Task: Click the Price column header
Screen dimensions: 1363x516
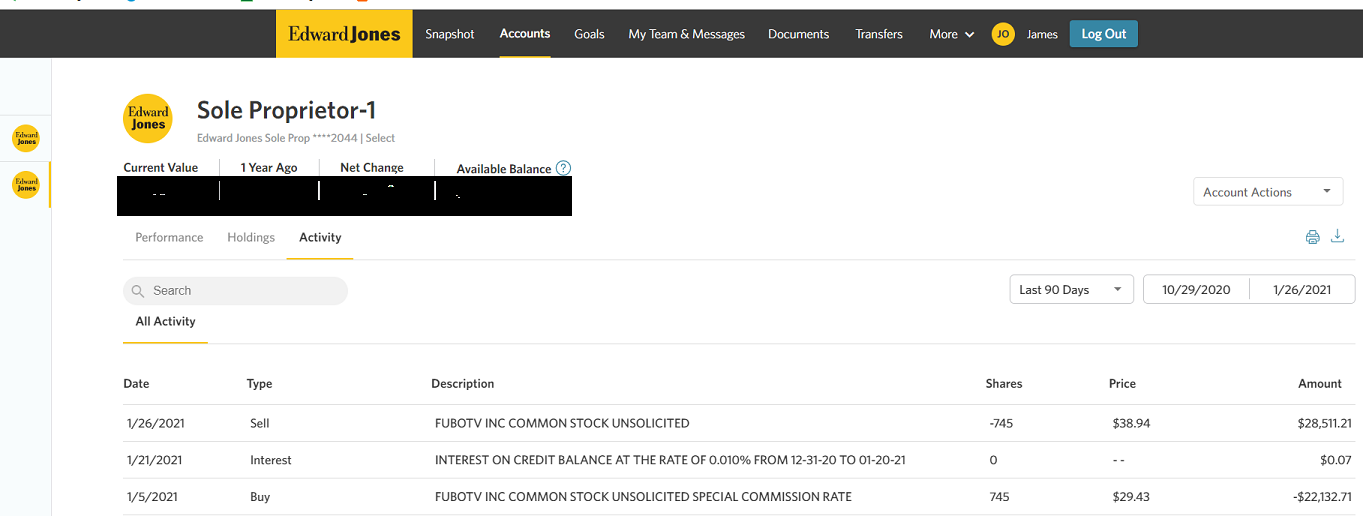Action: click(1122, 384)
